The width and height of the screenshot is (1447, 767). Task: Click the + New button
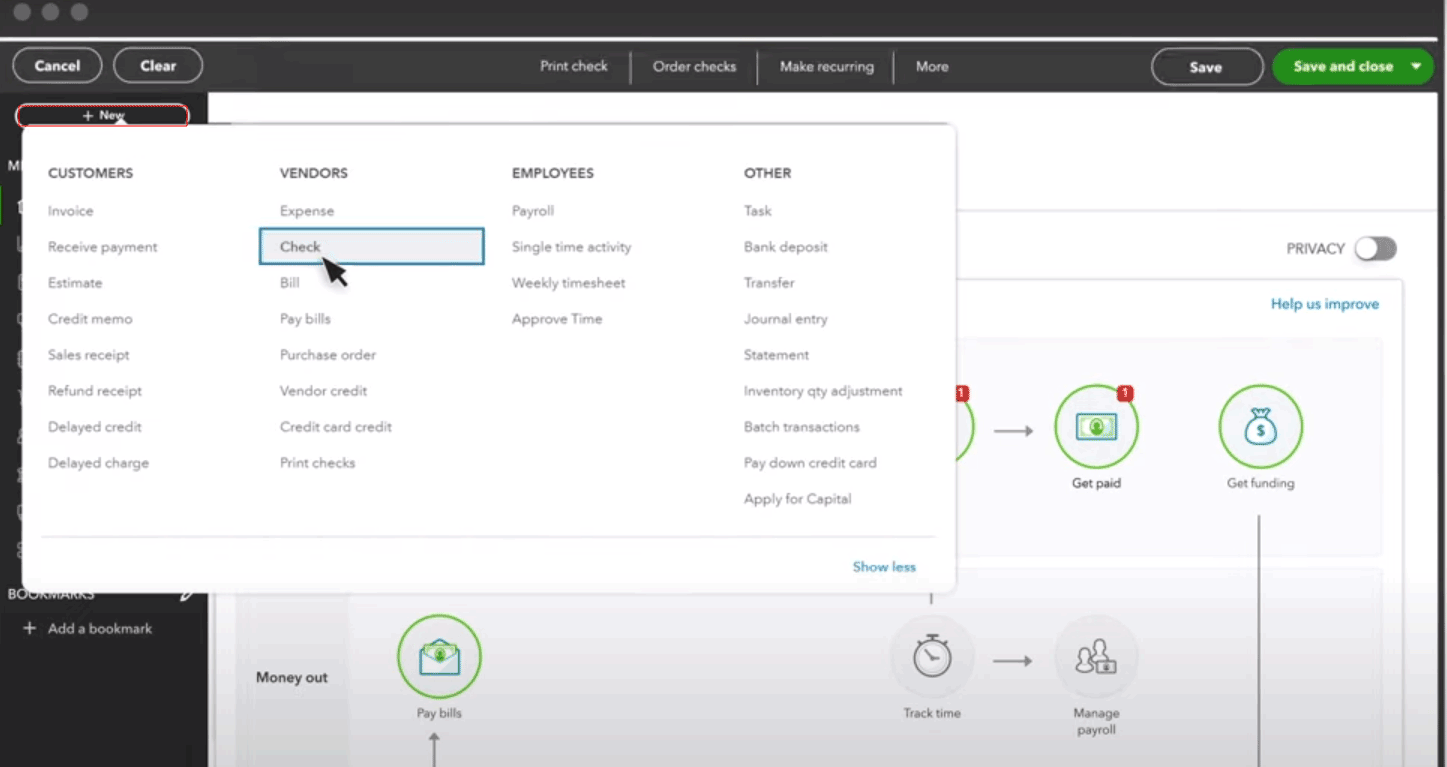coord(102,116)
